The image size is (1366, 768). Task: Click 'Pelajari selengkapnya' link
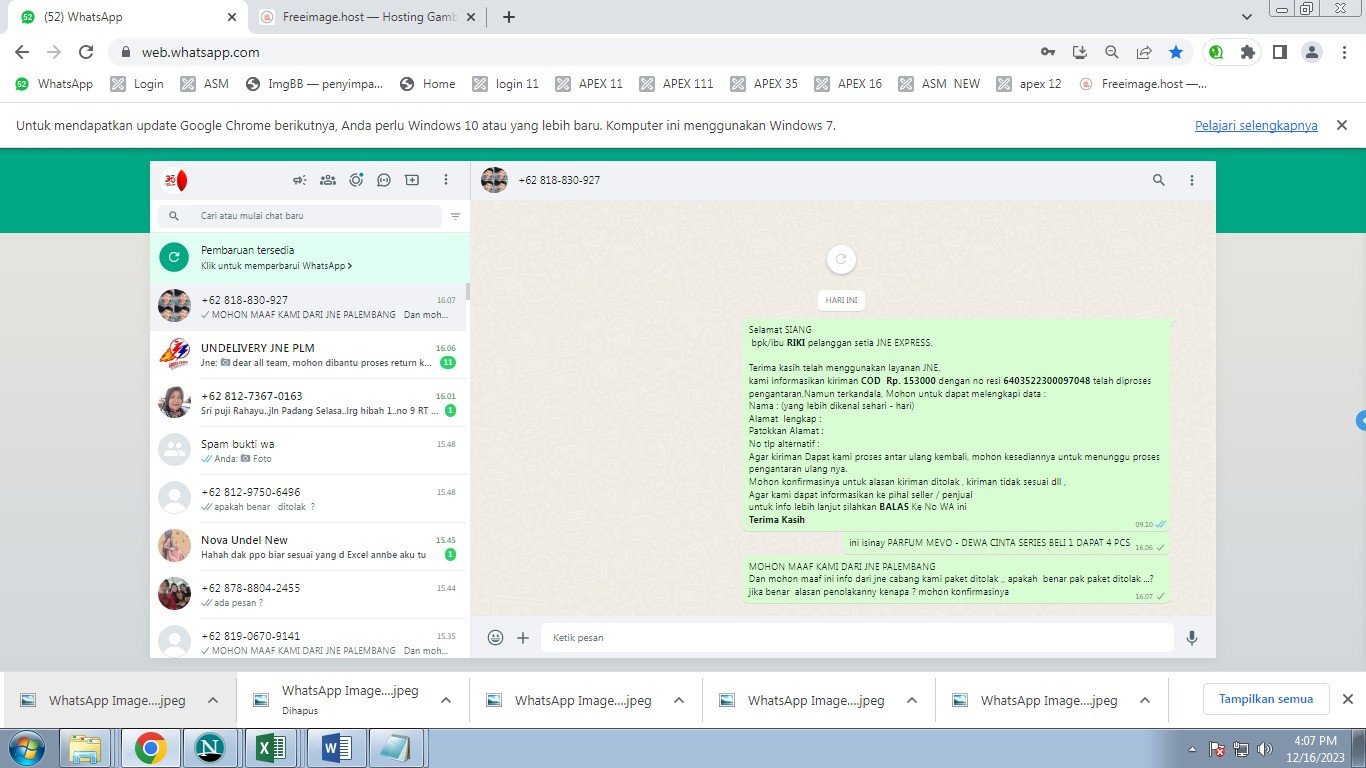click(x=1256, y=126)
